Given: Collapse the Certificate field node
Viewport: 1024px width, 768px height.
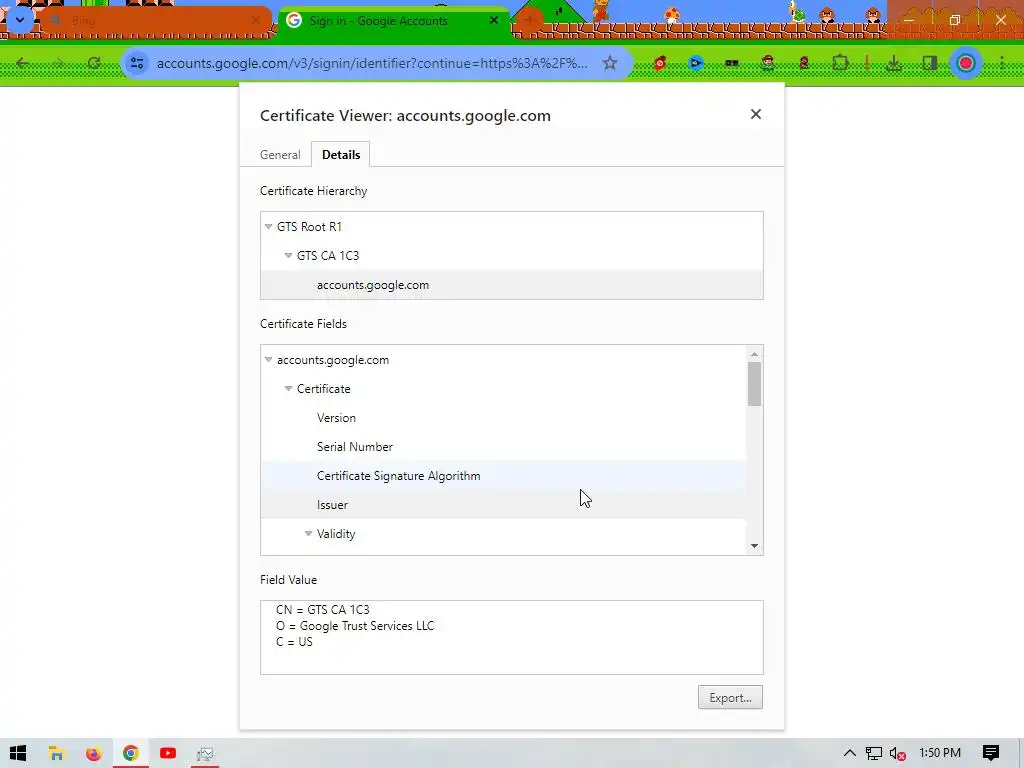Looking at the screenshot, I should 288,389.
